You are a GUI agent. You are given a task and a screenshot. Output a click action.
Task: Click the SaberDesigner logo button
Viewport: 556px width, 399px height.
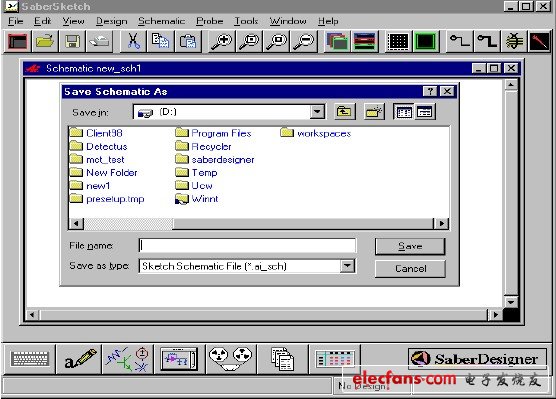pyautogui.click(x=477, y=359)
